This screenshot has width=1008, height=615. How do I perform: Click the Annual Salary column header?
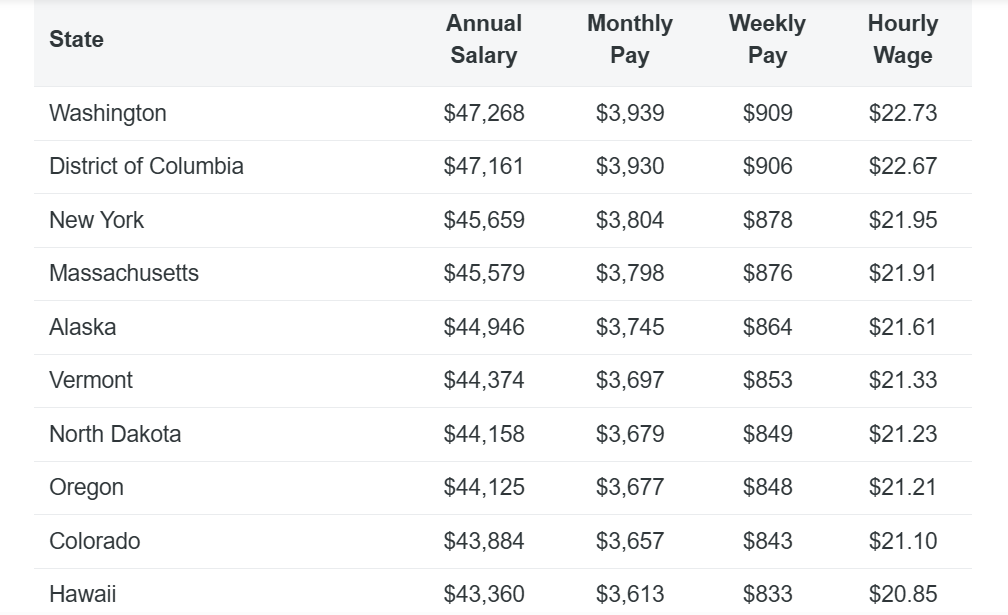pyautogui.click(x=484, y=40)
